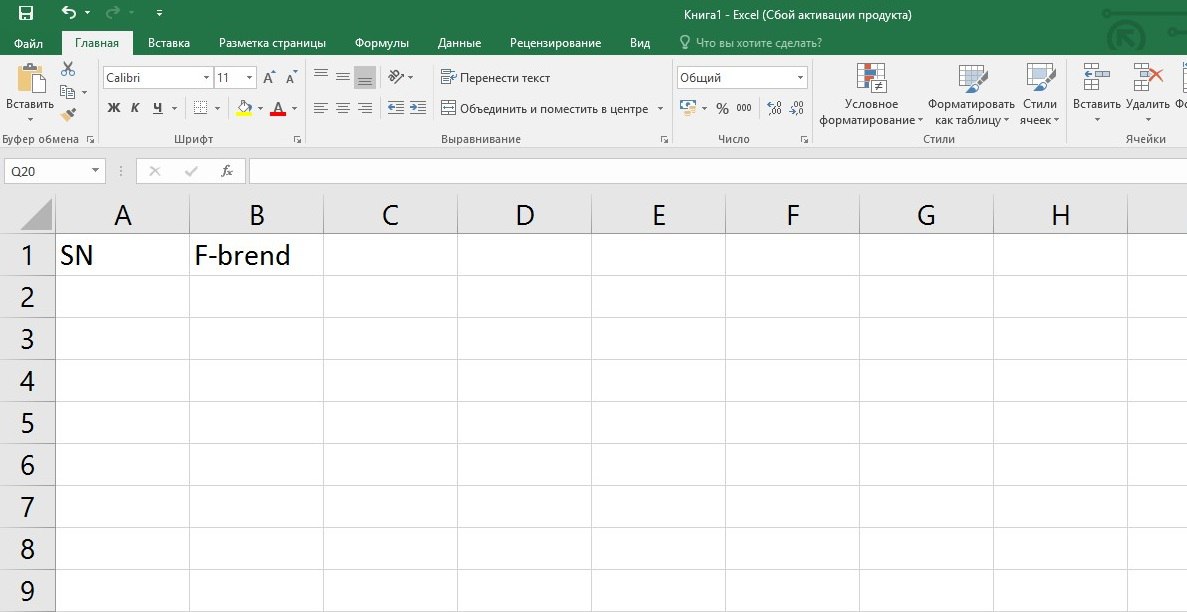Apply yellow fill color bucket

[244, 108]
